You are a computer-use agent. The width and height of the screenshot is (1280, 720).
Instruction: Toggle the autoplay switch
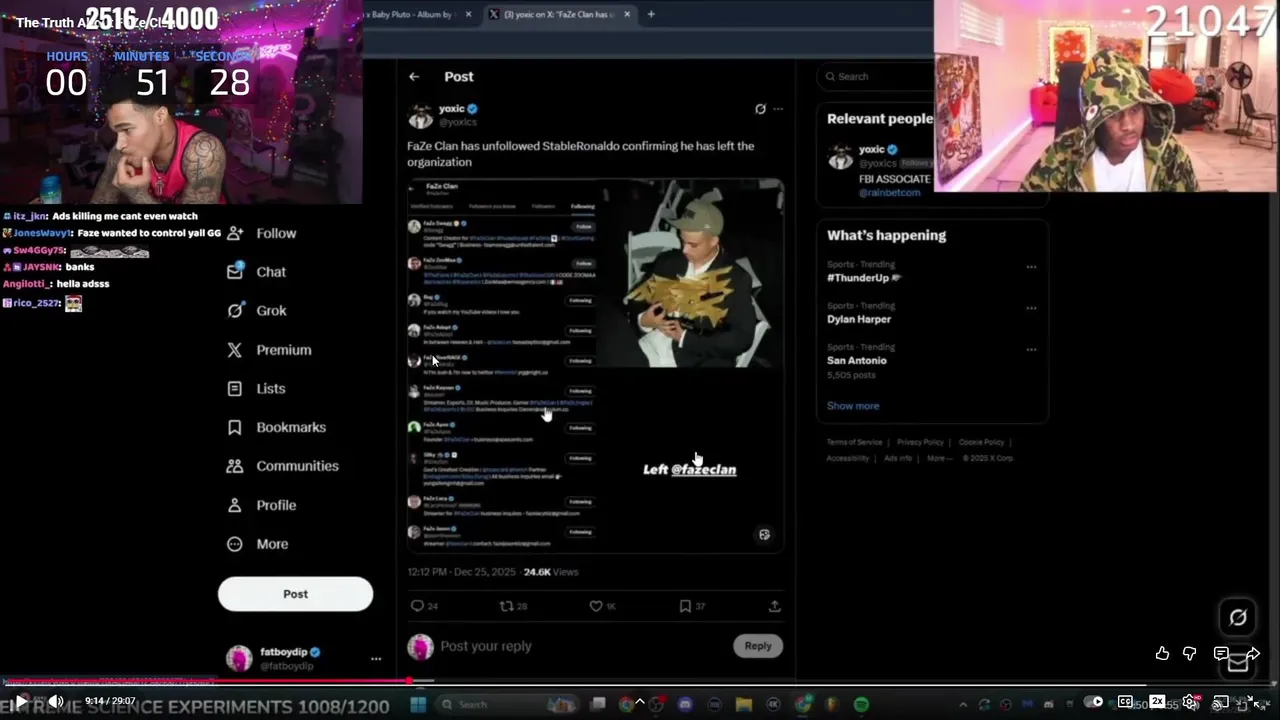(1094, 702)
